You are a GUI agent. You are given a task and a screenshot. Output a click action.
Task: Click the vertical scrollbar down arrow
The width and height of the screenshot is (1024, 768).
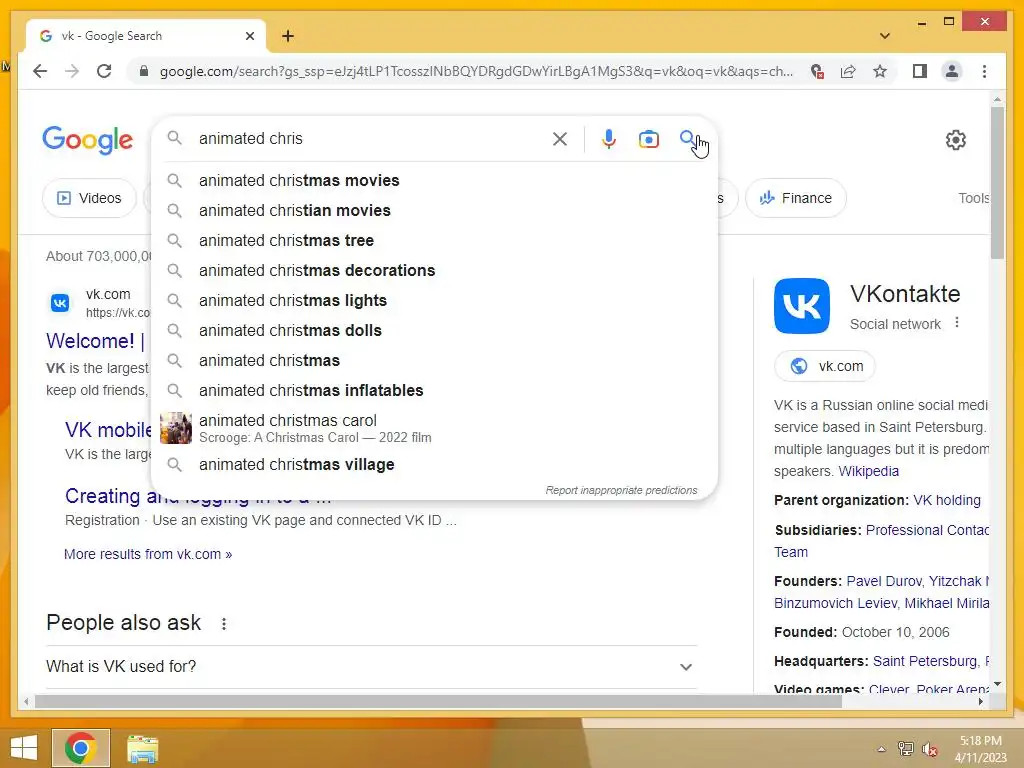997,684
